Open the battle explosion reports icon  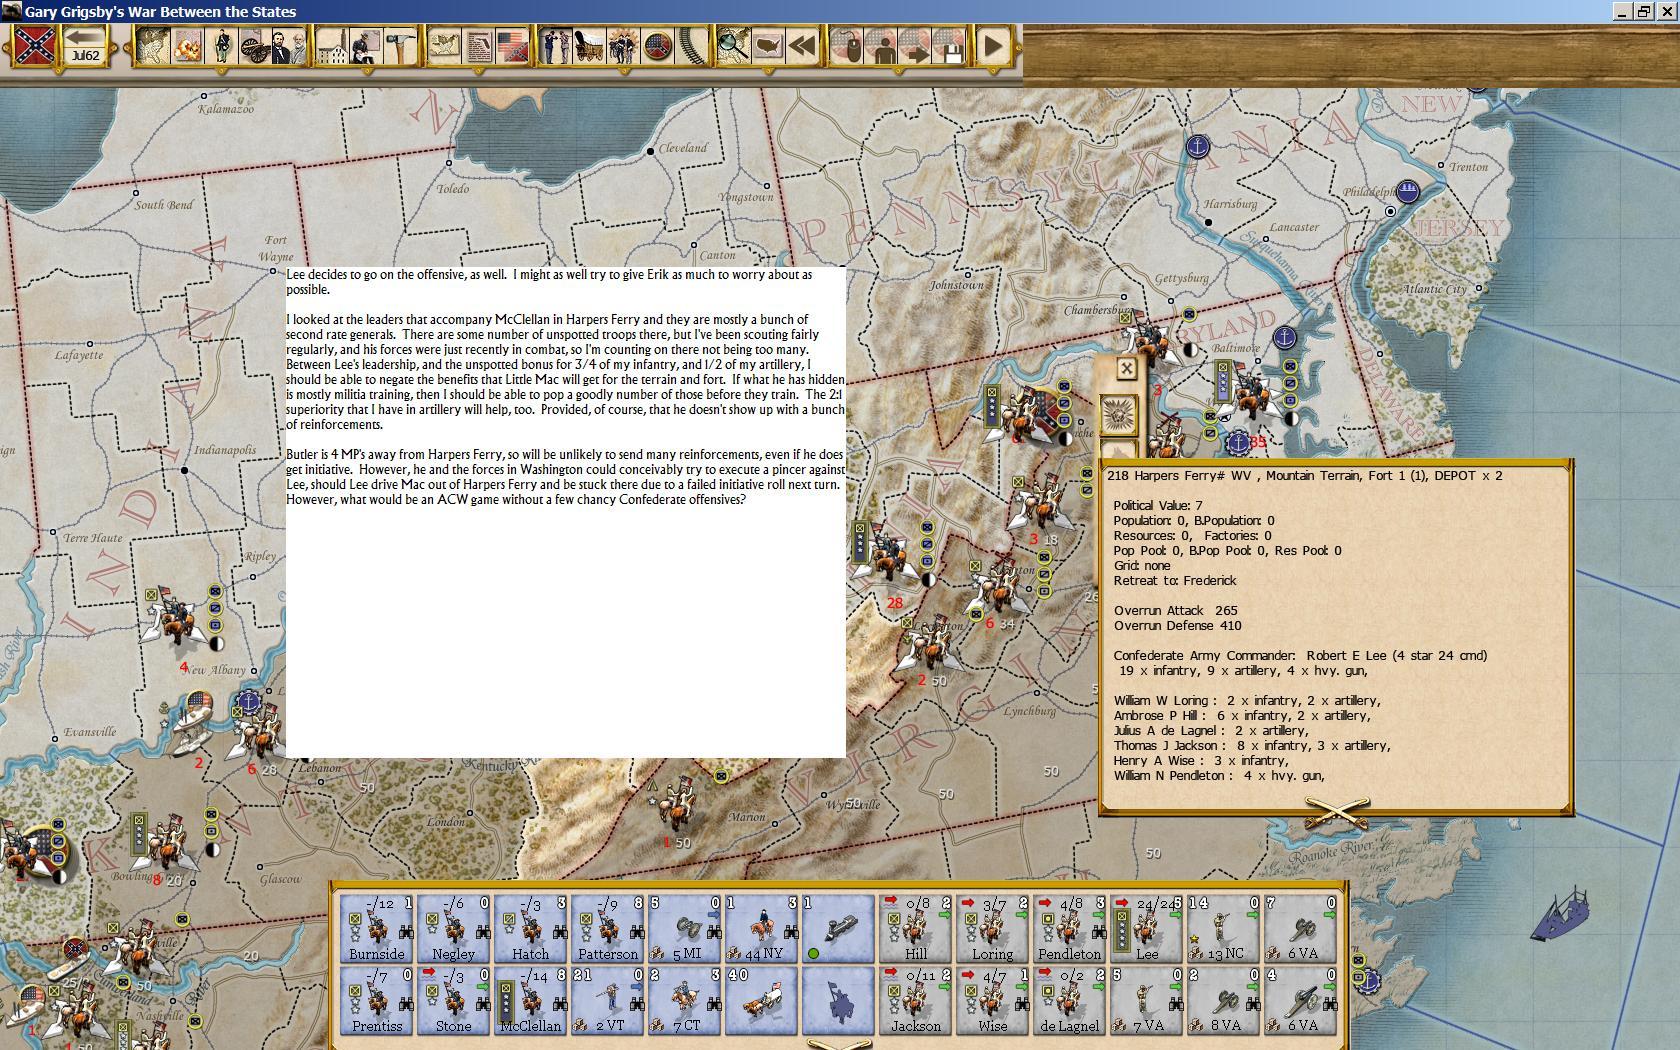point(187,46)
